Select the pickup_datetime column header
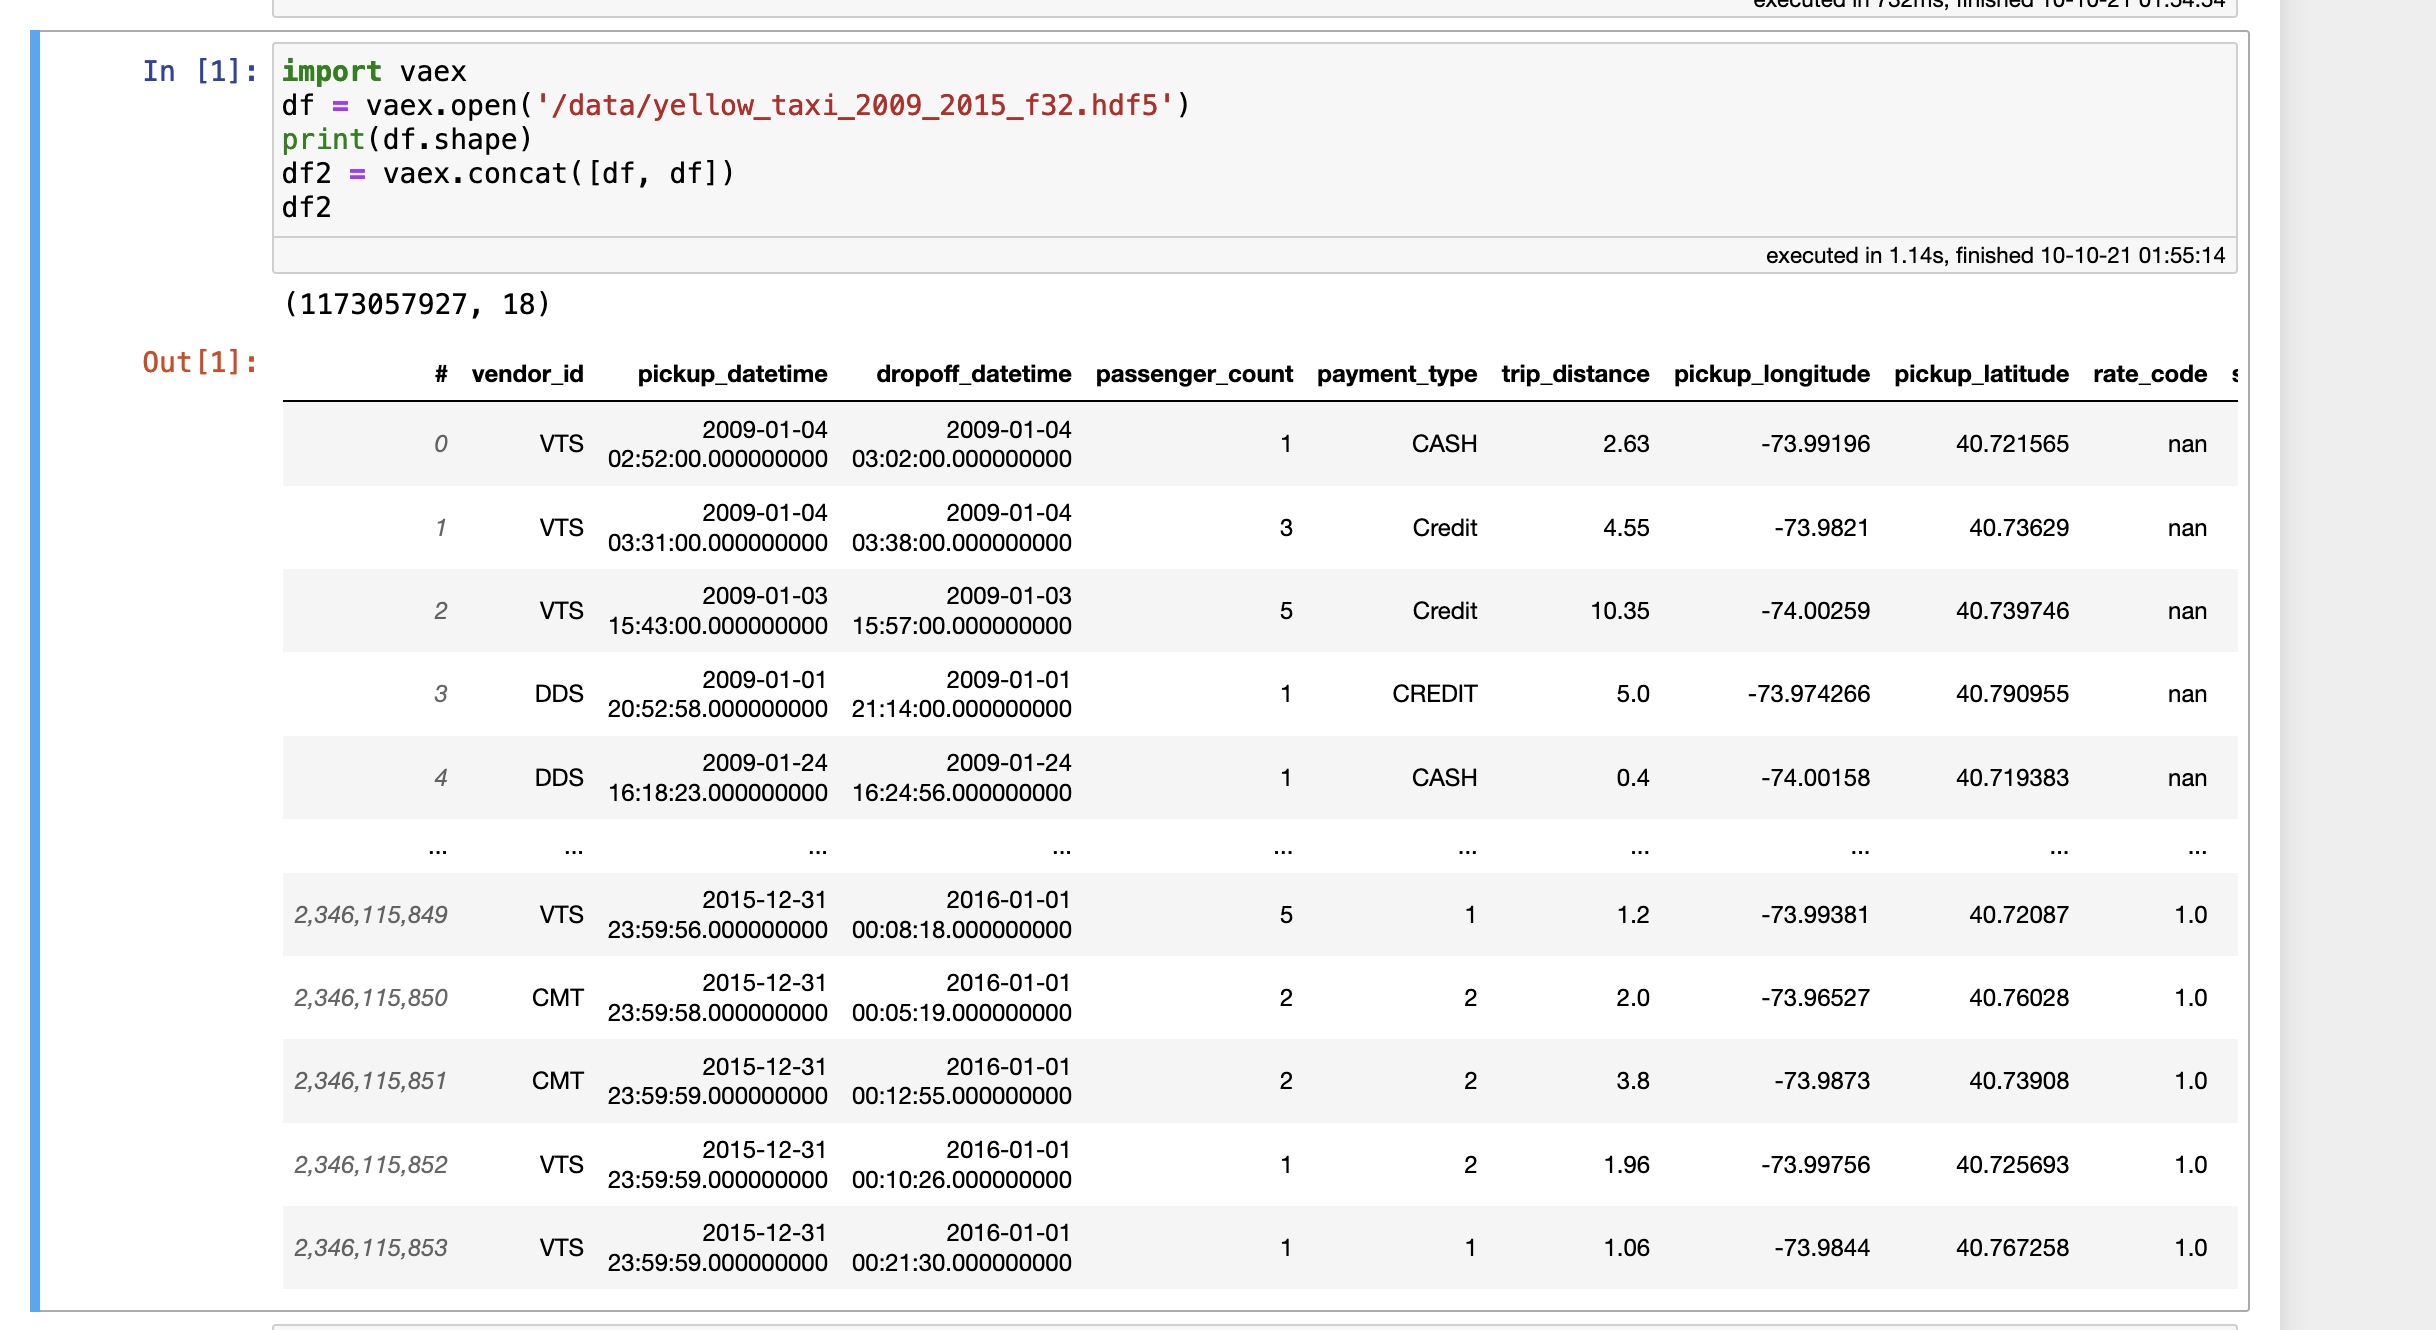Viewport: 2436px width, 1330px height. (732, 374)
